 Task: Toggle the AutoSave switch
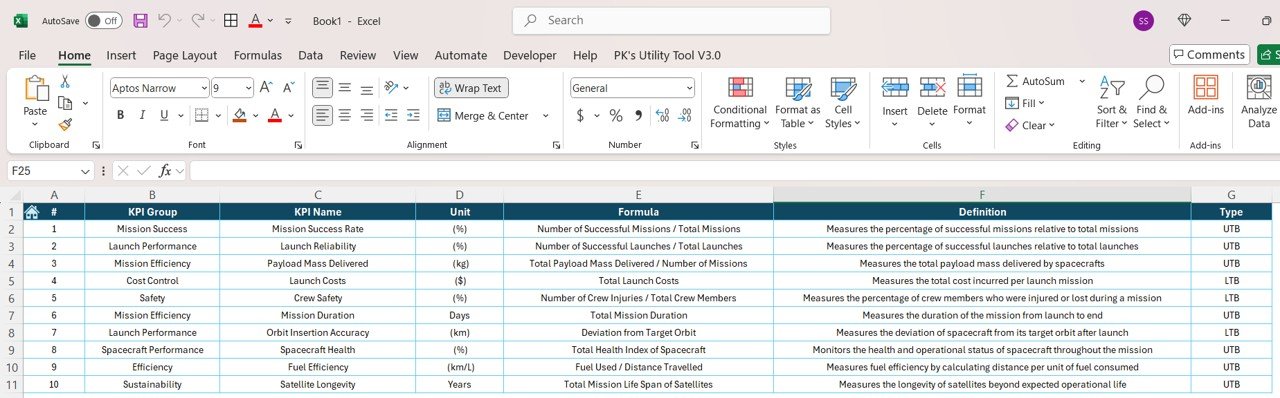pyautogui.click(x=103, y=20)
